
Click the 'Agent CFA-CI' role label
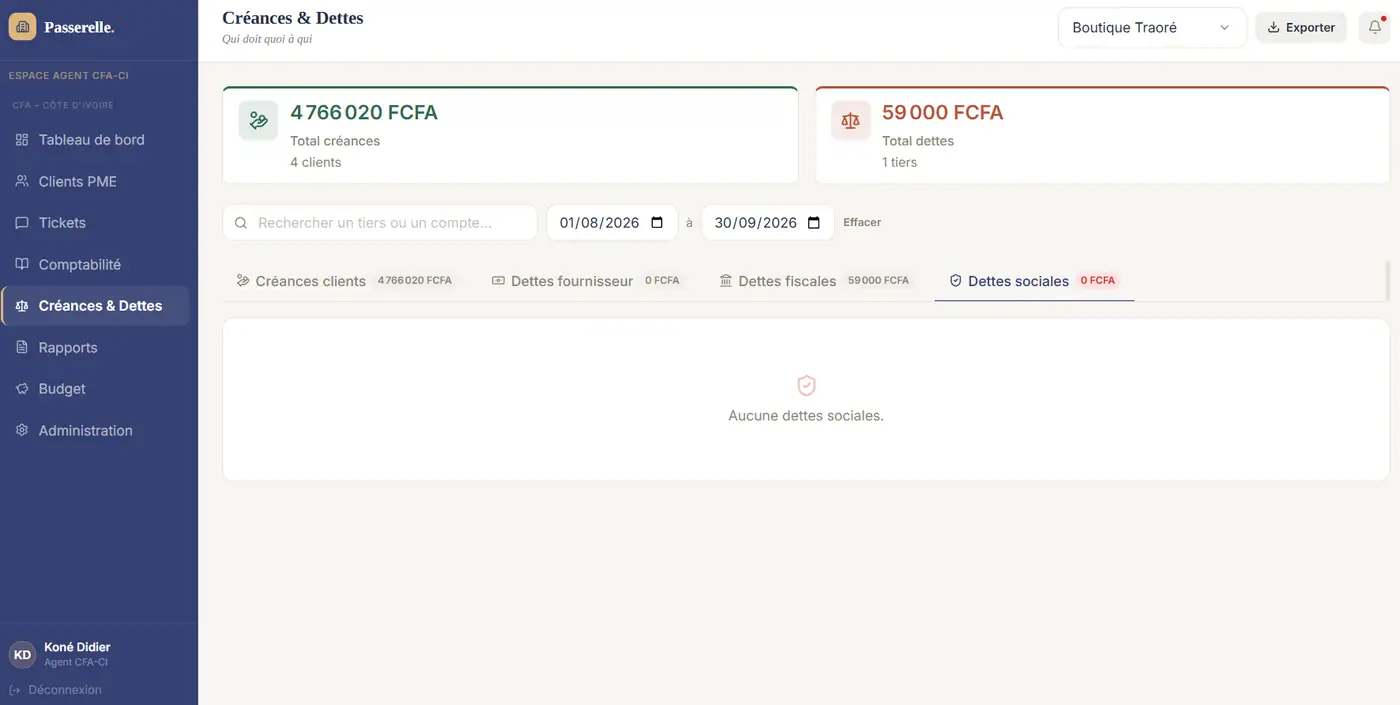[76, 662]
